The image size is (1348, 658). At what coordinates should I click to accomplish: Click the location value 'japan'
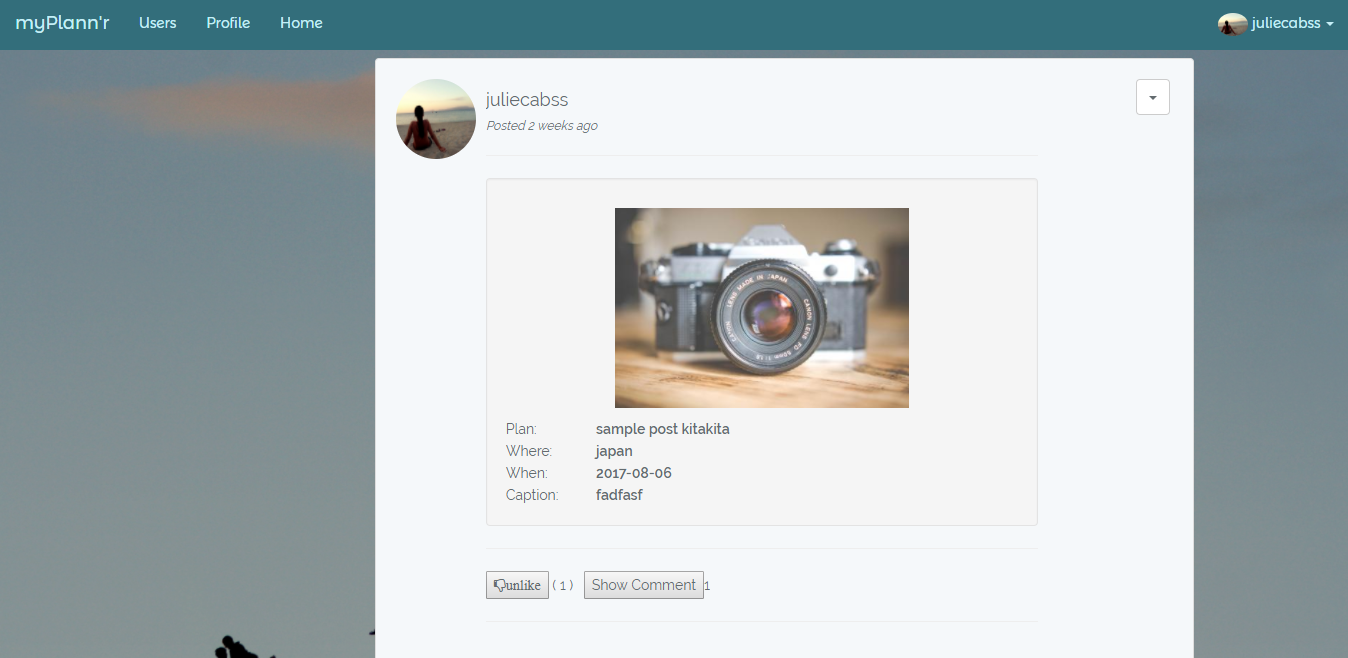point(614,451)
